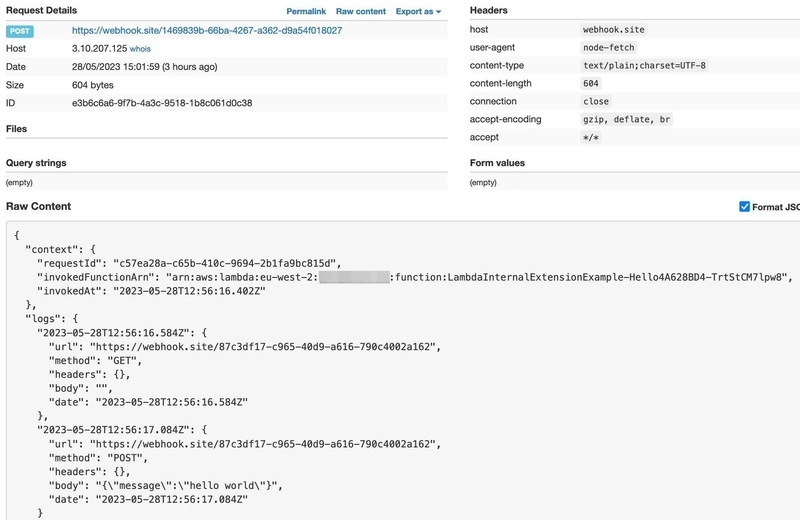This screenshot has width=800, height=520.
Task: Click the accept-encoding header name
Action: pos(506,119)
